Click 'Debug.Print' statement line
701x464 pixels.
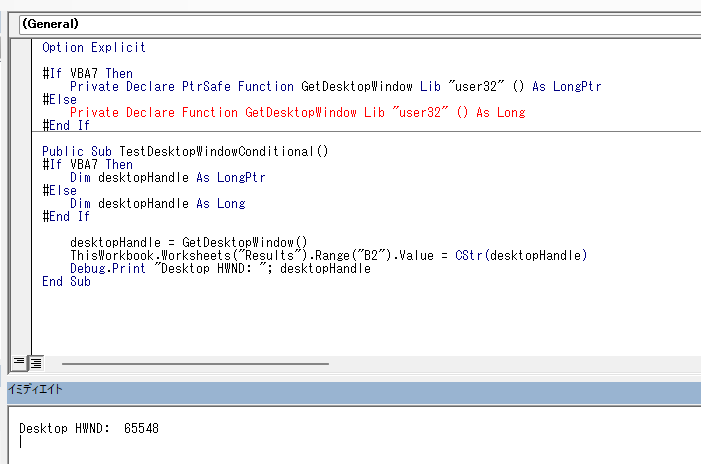(x=220, y=268)
